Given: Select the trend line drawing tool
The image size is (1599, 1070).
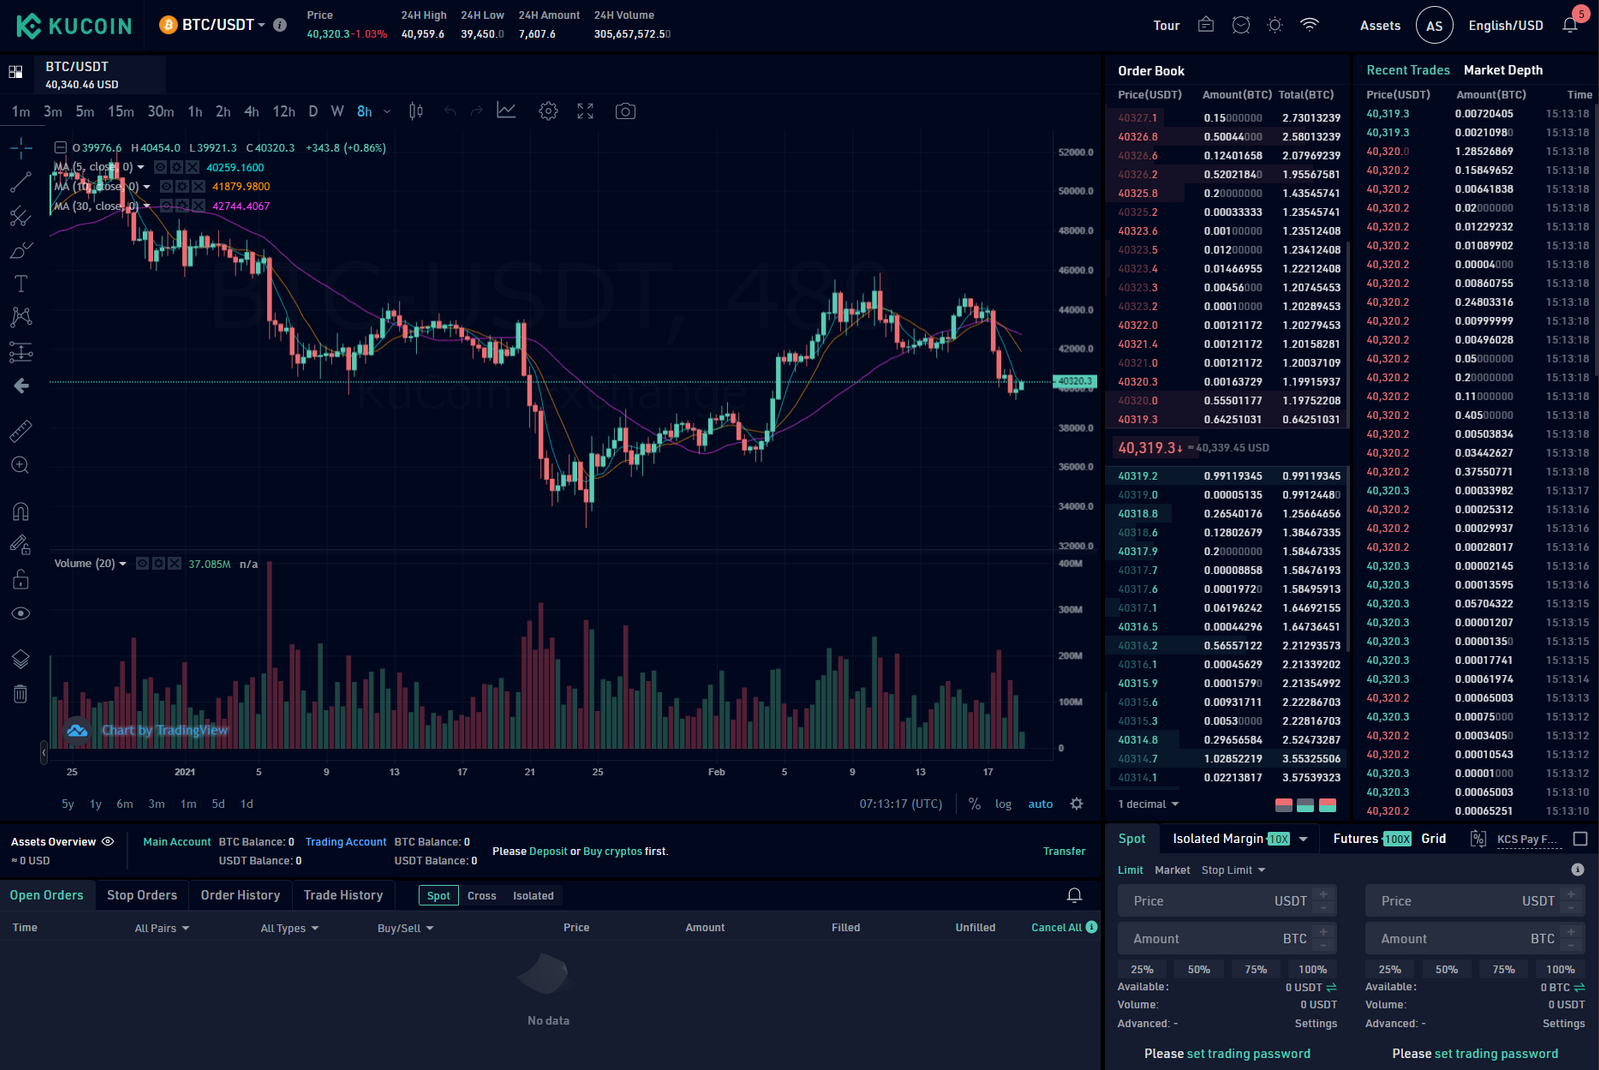Looking at the screenshot, I should tap(21, 182).
